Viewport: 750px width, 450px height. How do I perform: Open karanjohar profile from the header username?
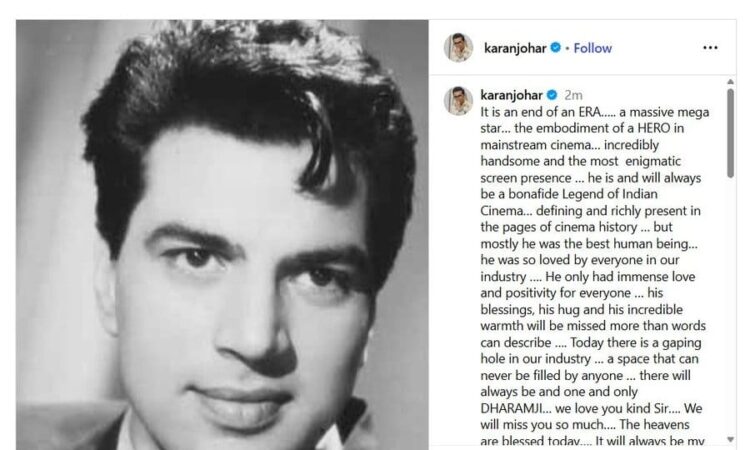pos(515,48)
